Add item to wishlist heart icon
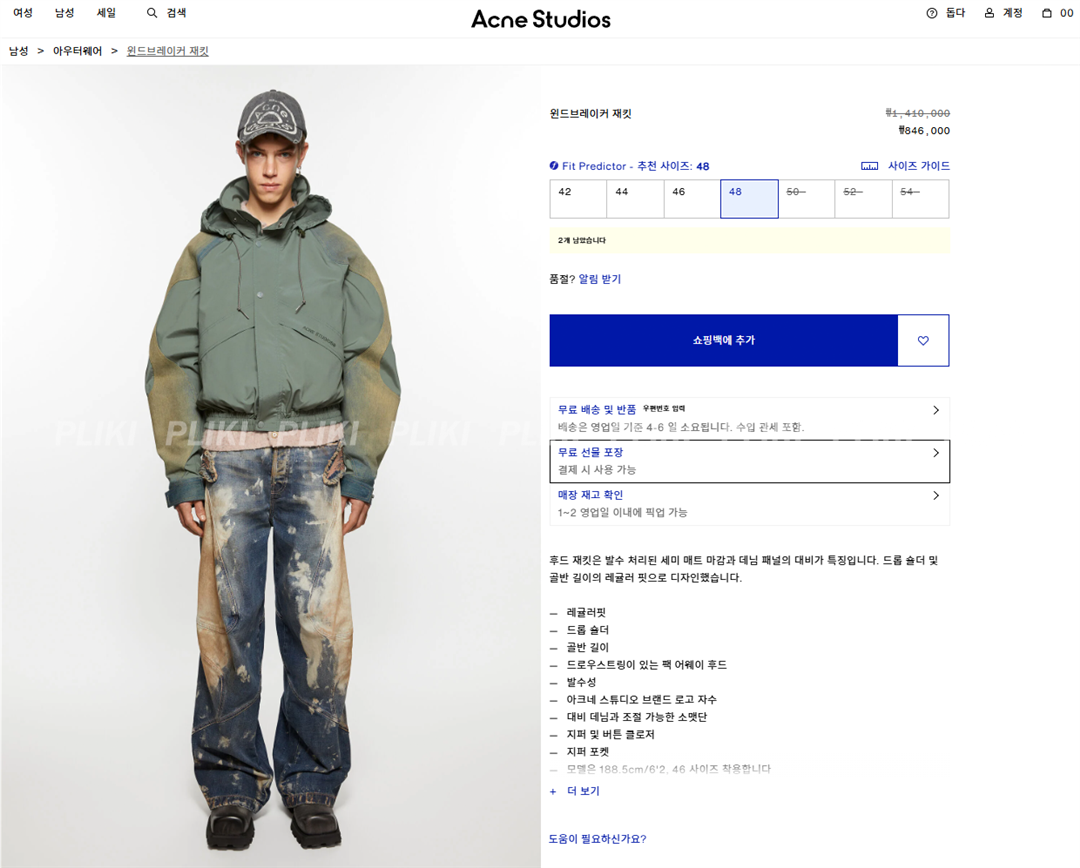The height and width of the screenshot is (868, 1080). (x=923, y=340)
